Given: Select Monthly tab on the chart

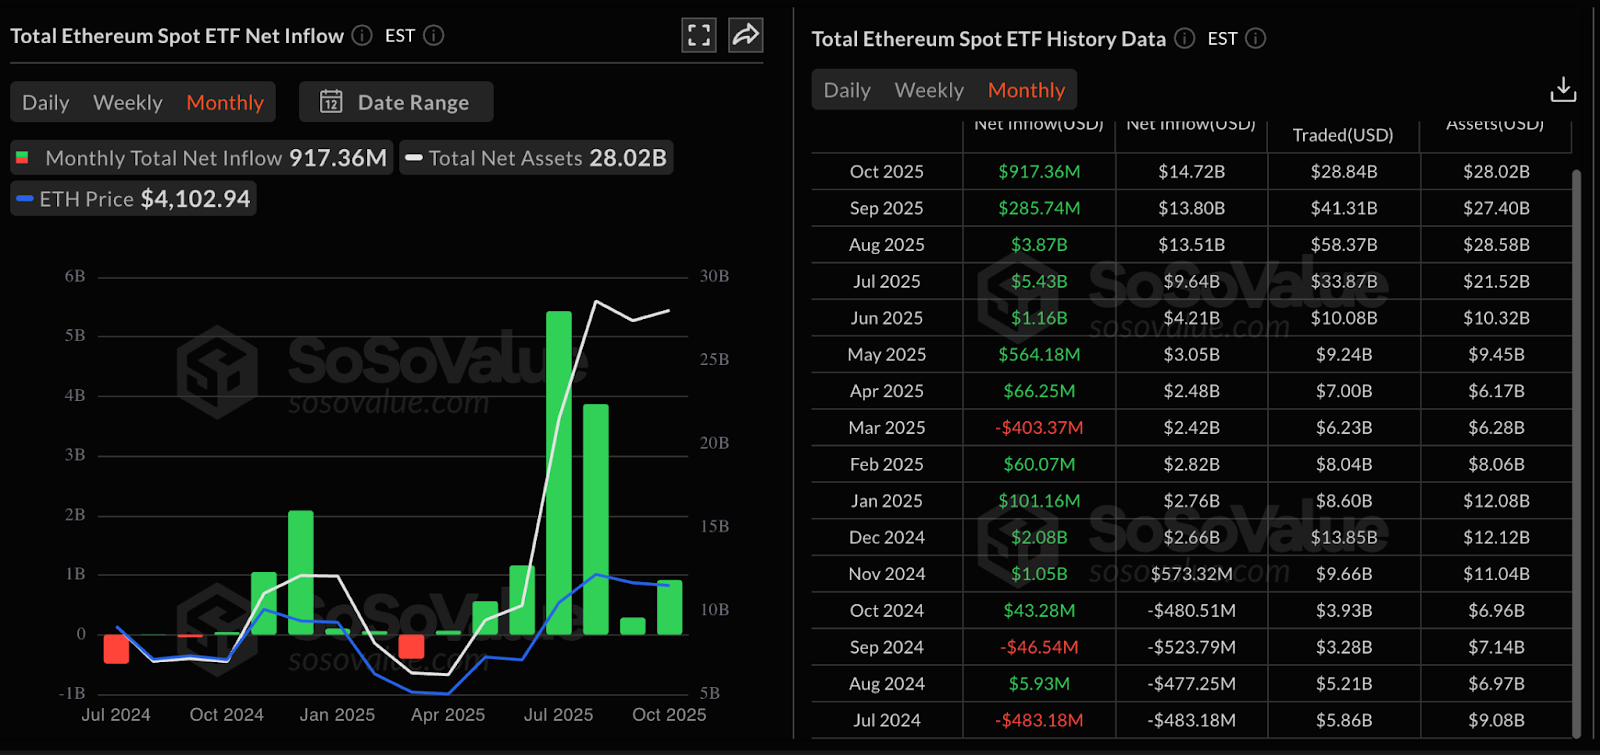Looking at the screenshot, I should coord(225,102).
